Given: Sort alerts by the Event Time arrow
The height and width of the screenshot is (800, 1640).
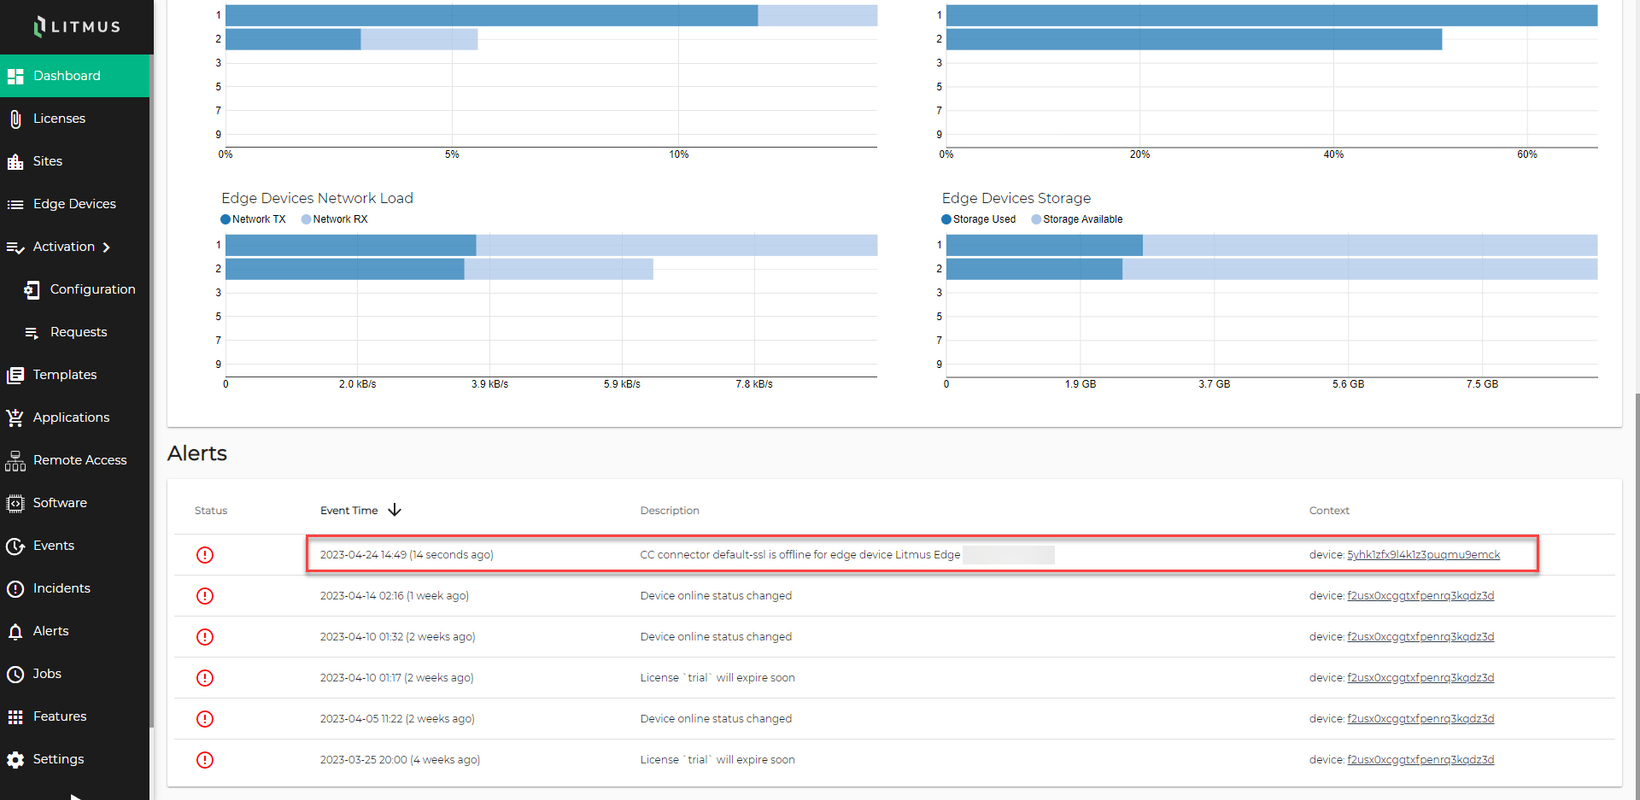Looking at the screenshot, I should tap(395, 510).
